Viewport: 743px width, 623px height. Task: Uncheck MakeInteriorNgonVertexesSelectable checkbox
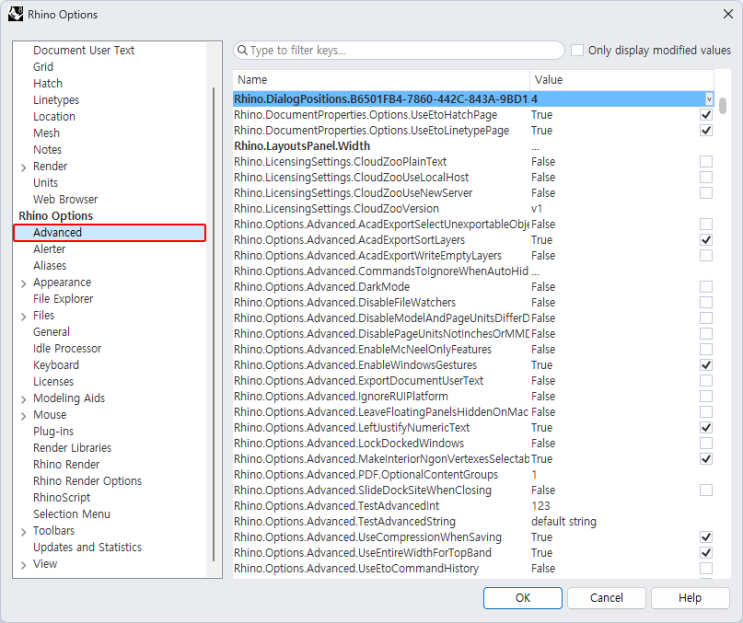coord(706,459)
